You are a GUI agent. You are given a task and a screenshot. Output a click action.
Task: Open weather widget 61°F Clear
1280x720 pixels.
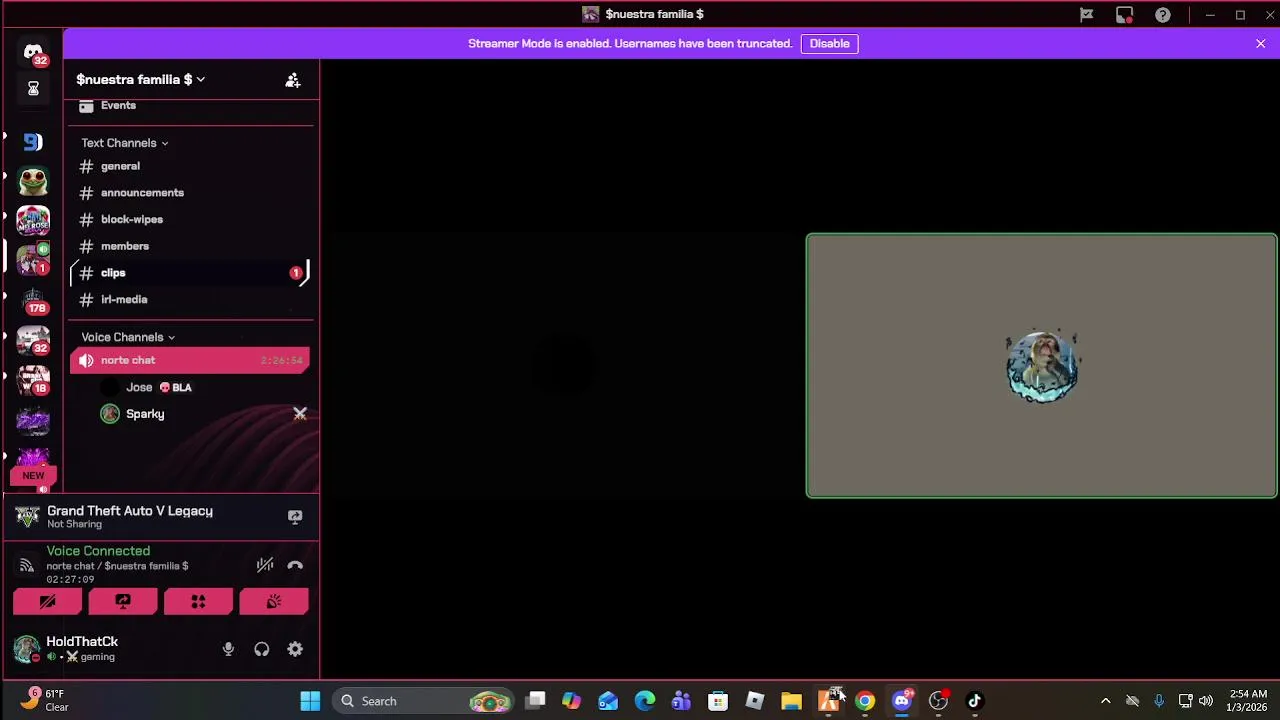pyautogui.click(x=46, y=700)
